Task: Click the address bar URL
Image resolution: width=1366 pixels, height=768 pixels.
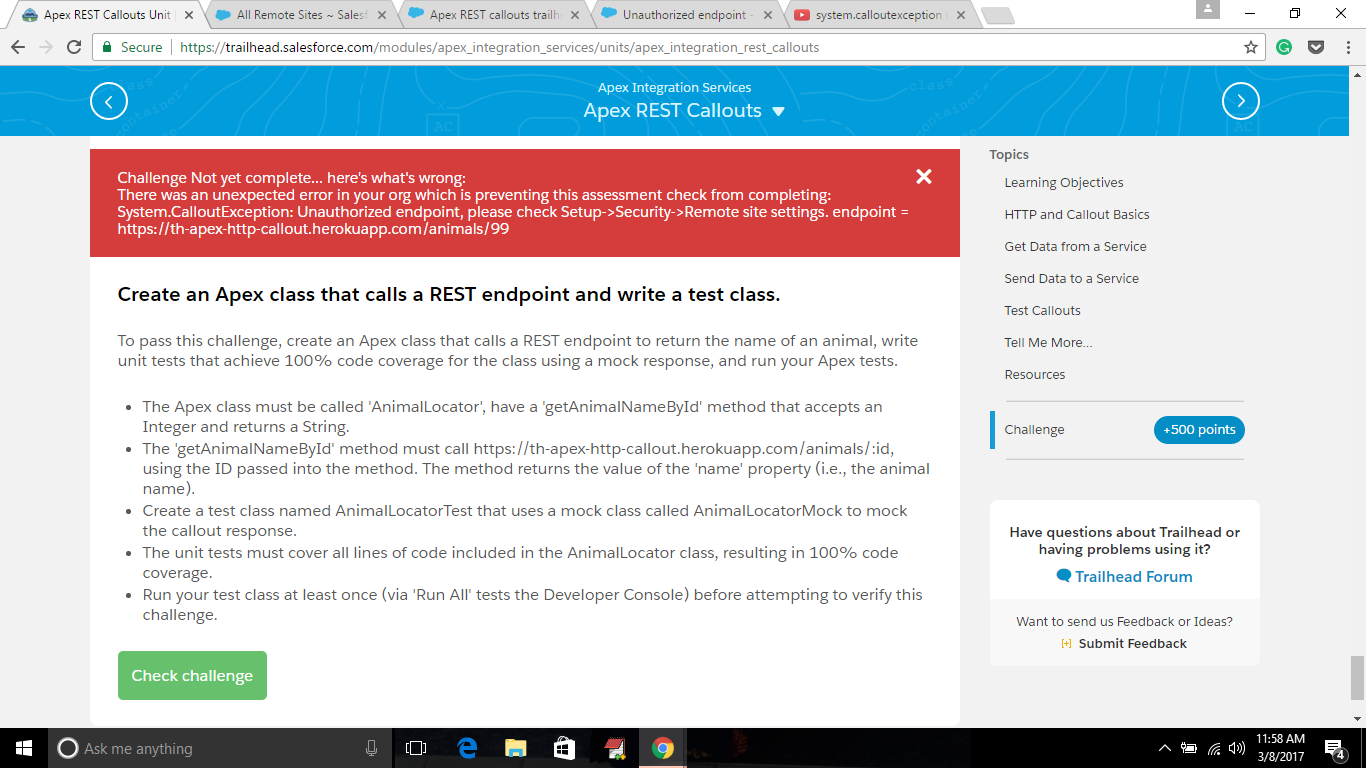Action: pyautogui.click(x=499, y=47)
